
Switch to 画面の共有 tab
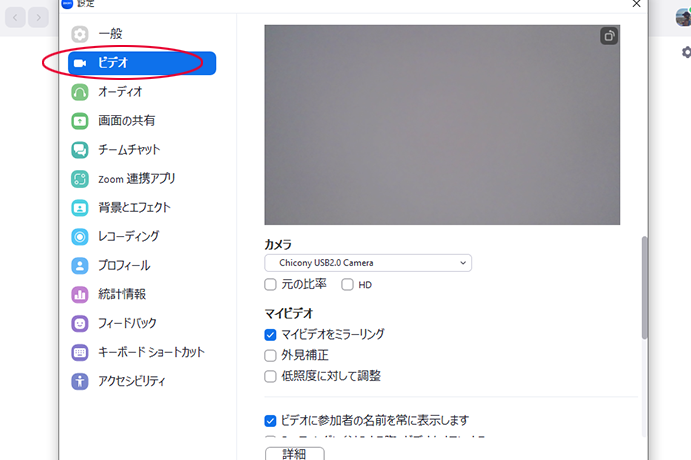tap(142, 121)
